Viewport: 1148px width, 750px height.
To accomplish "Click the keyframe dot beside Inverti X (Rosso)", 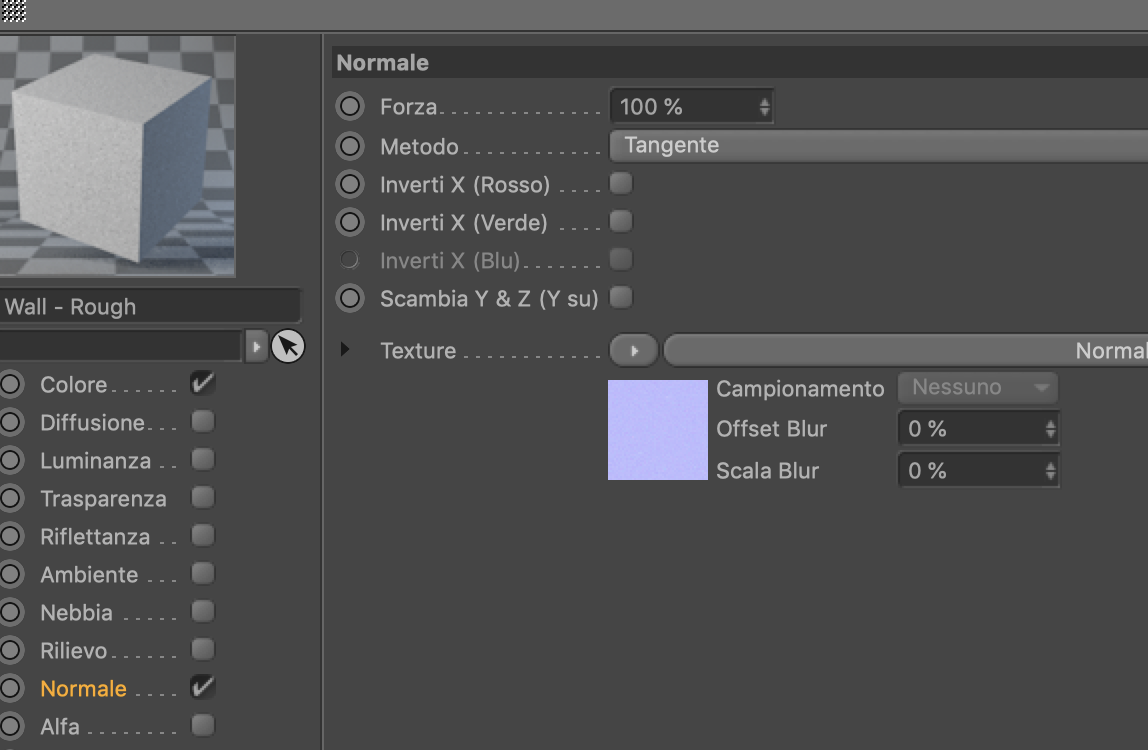I will [x=350, y=184].
